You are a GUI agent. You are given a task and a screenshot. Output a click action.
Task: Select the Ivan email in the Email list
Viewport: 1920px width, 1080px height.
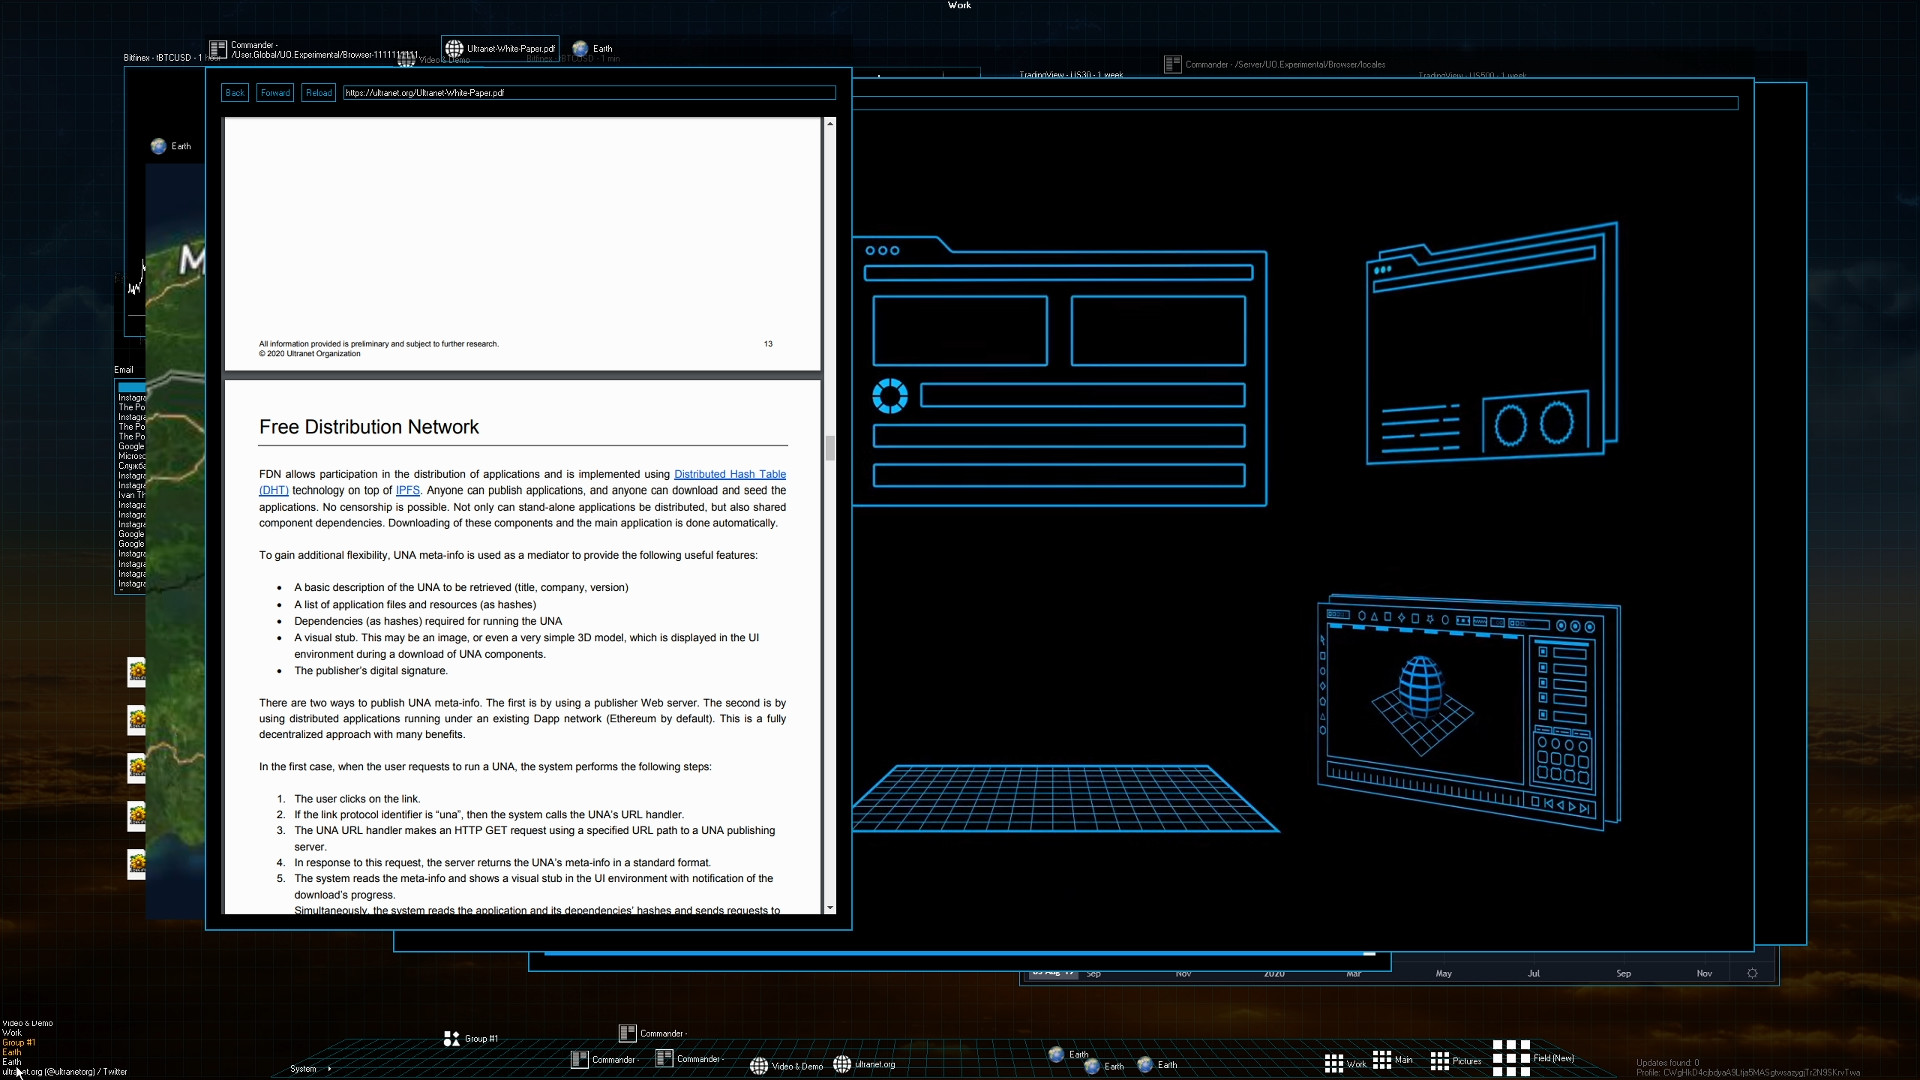pyautogui.click(x=133, y=493)
